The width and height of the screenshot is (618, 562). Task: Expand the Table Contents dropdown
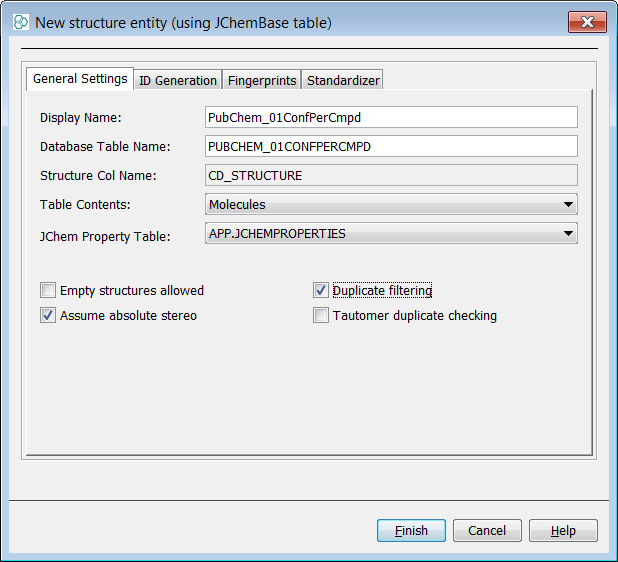[x=390, y=205]
